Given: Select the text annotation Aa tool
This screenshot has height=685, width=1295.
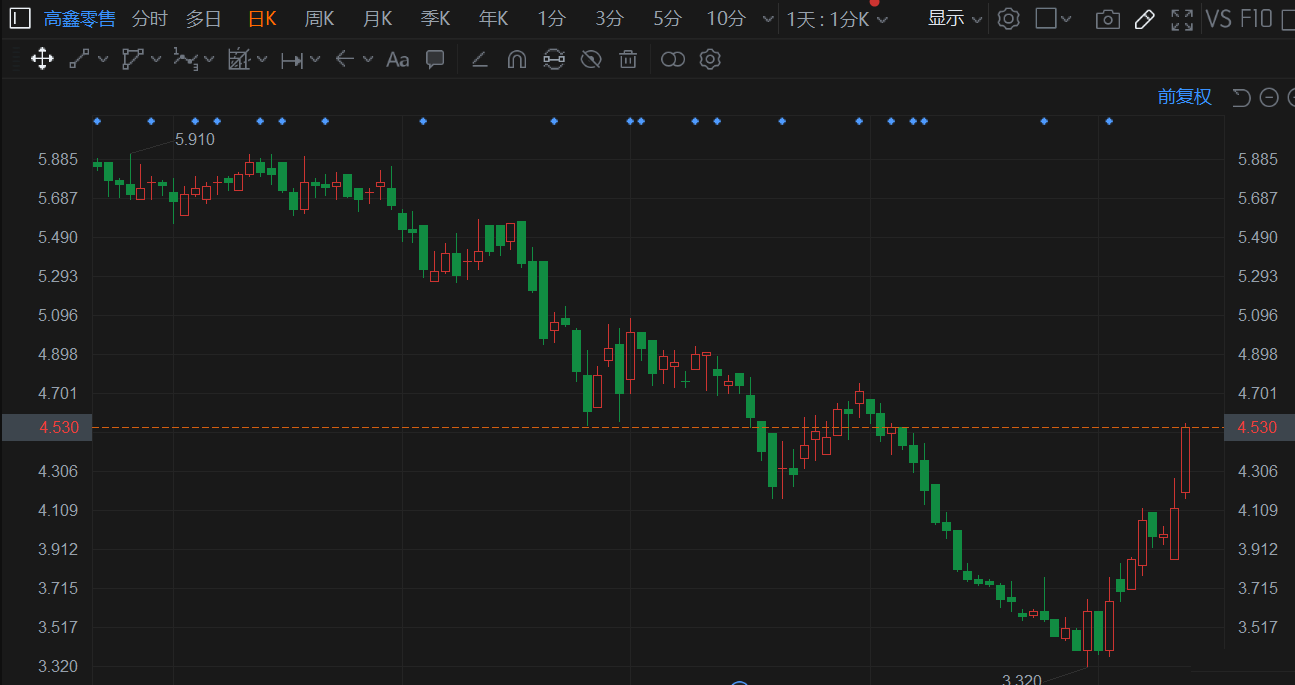Looking at the screenshot, I should point(397,60).
